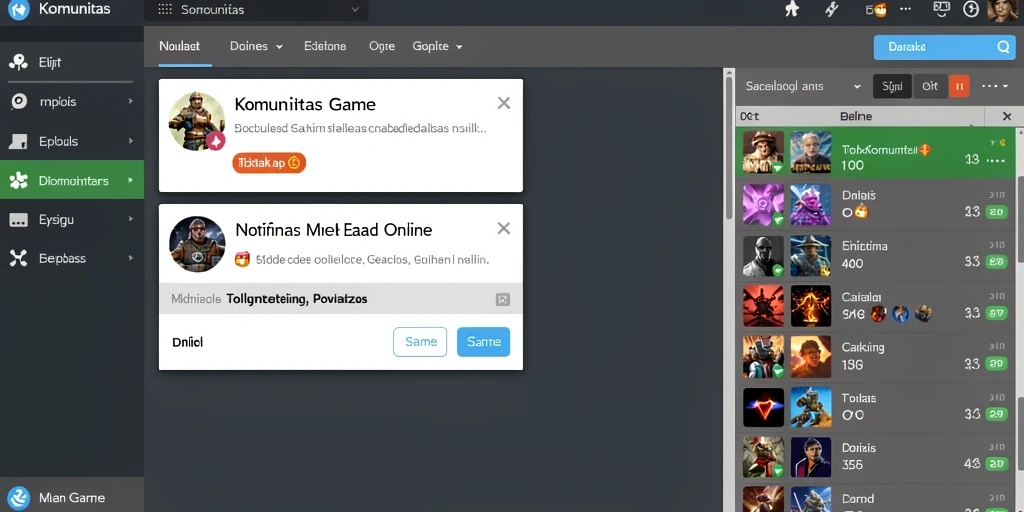Toggle the orange pause button in right panel
This screenshot has width=1024, height=512.
tap(959, 86)
